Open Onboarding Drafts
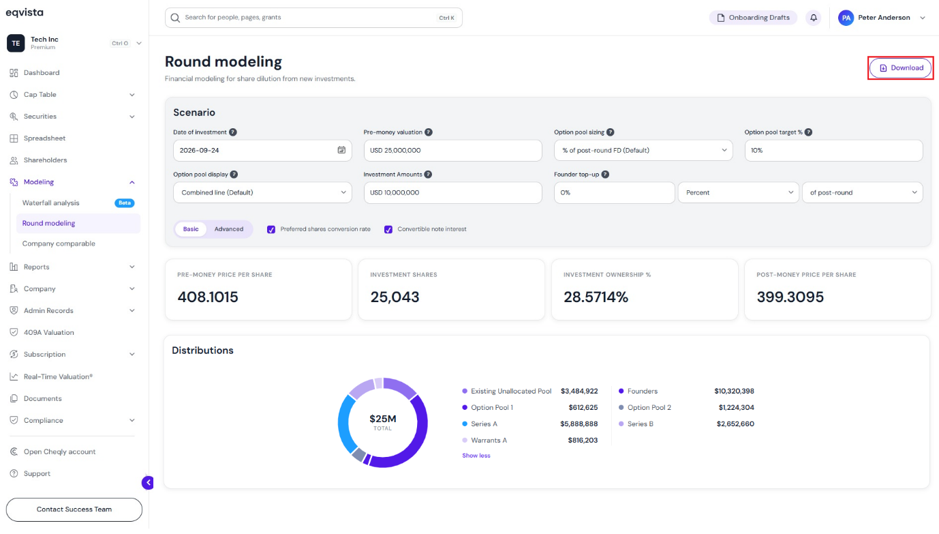Image resolution: width=939 pixels, height=534 pixels. click(753, 17)
